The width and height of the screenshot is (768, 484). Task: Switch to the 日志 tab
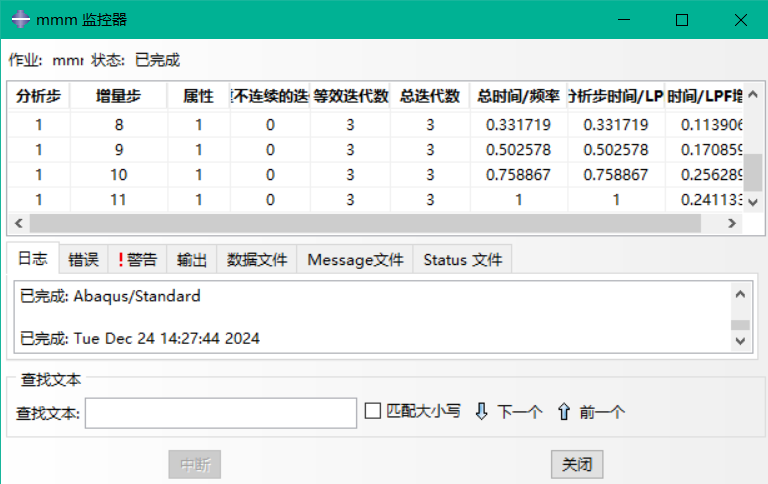pyautogui.click(x=33, y=258)
